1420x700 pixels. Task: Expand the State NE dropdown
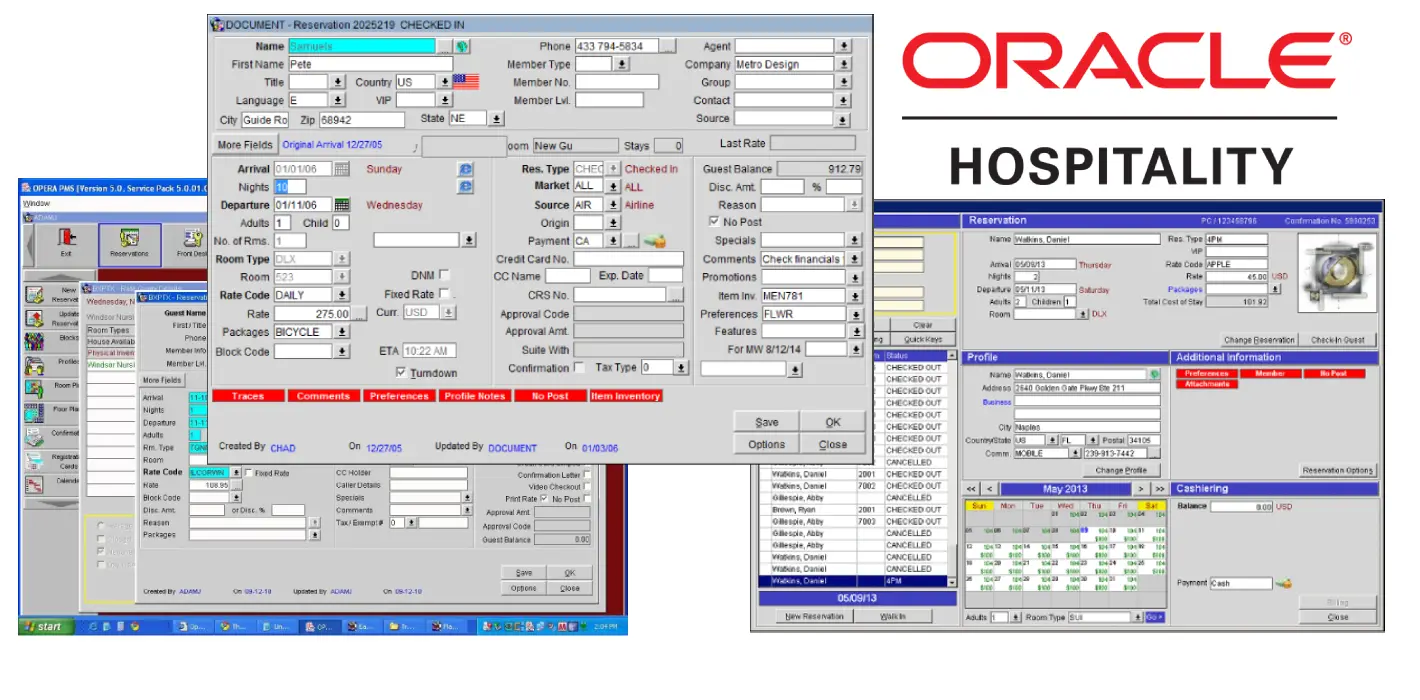pos(496,119)
